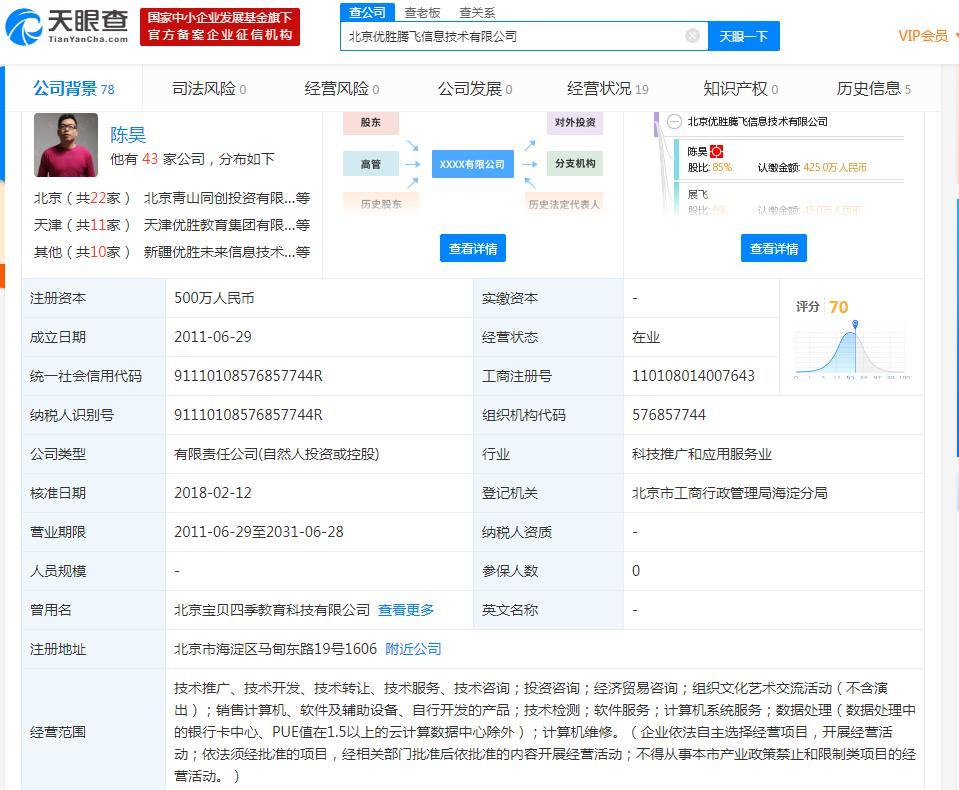Click the 天眼一下 search button
Image resolution: width=959 pixels, height=790 pixels.
[743, 36]
